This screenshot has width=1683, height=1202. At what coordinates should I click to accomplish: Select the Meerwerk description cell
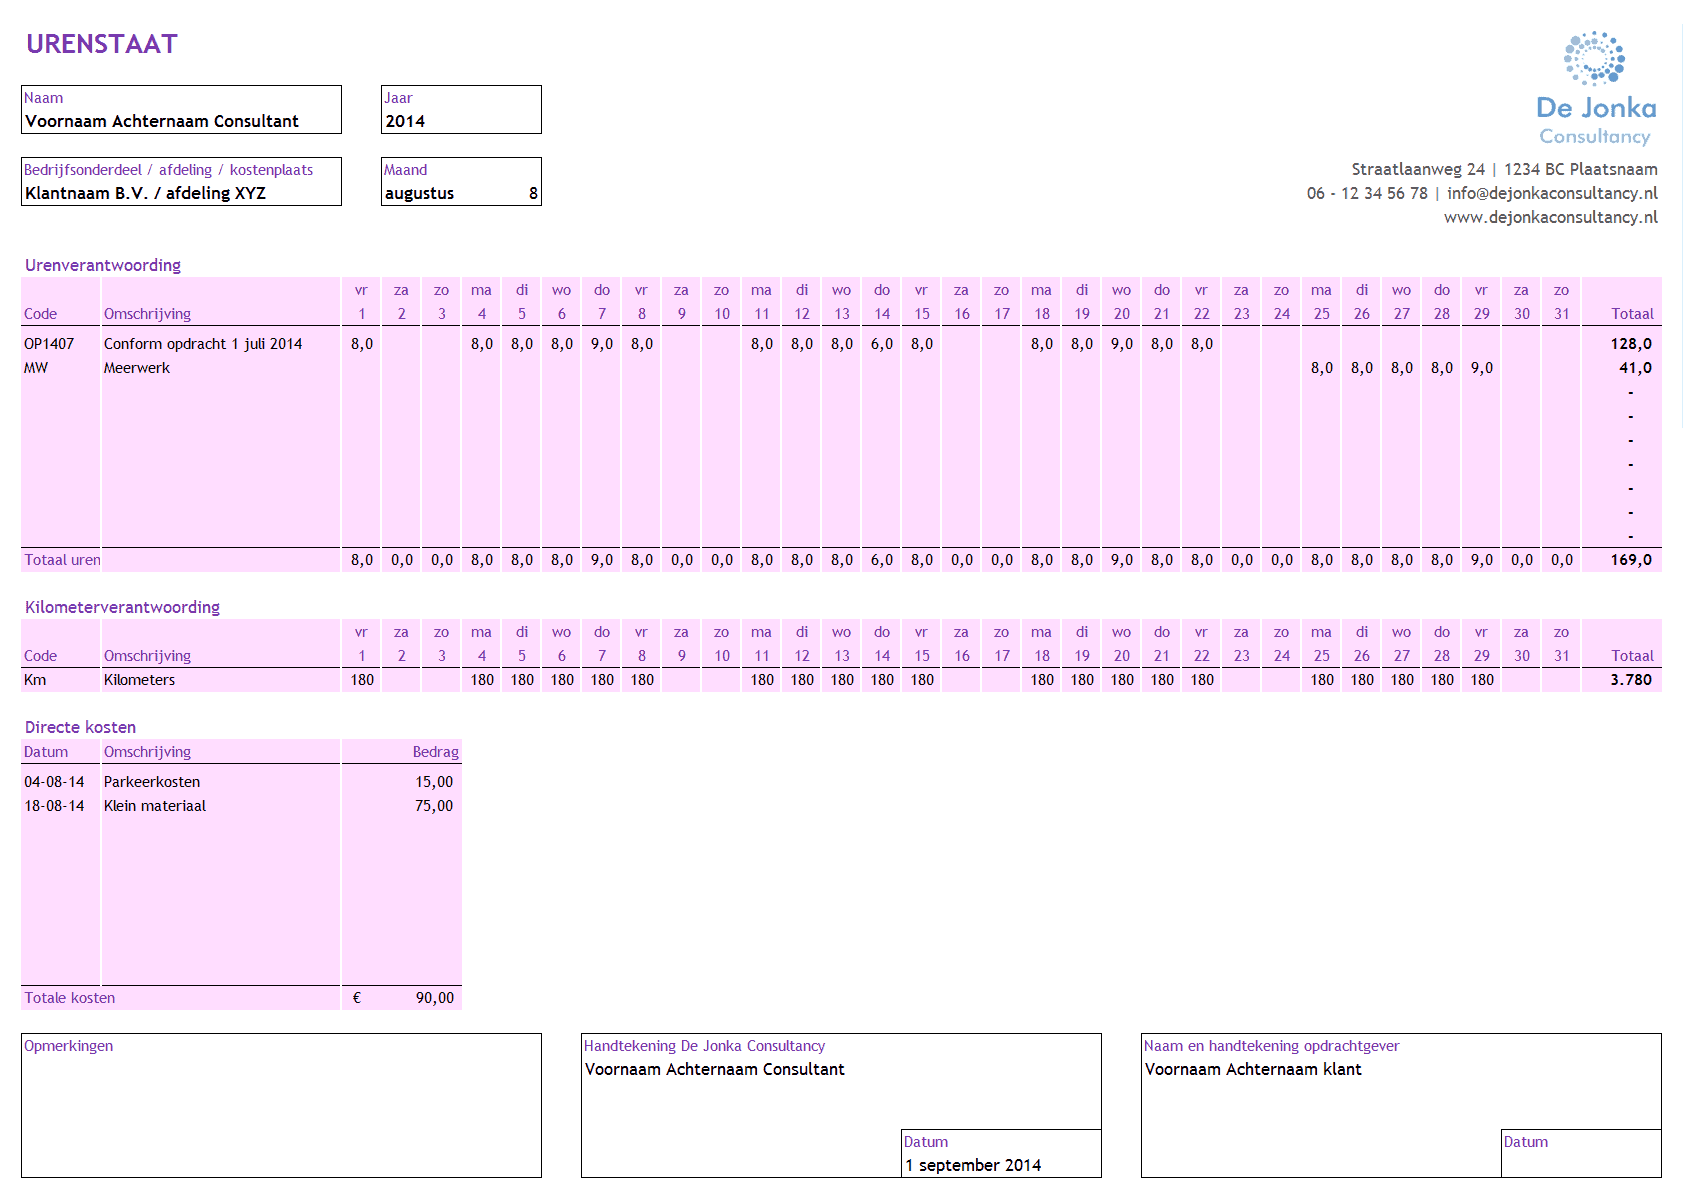(137, 368)
